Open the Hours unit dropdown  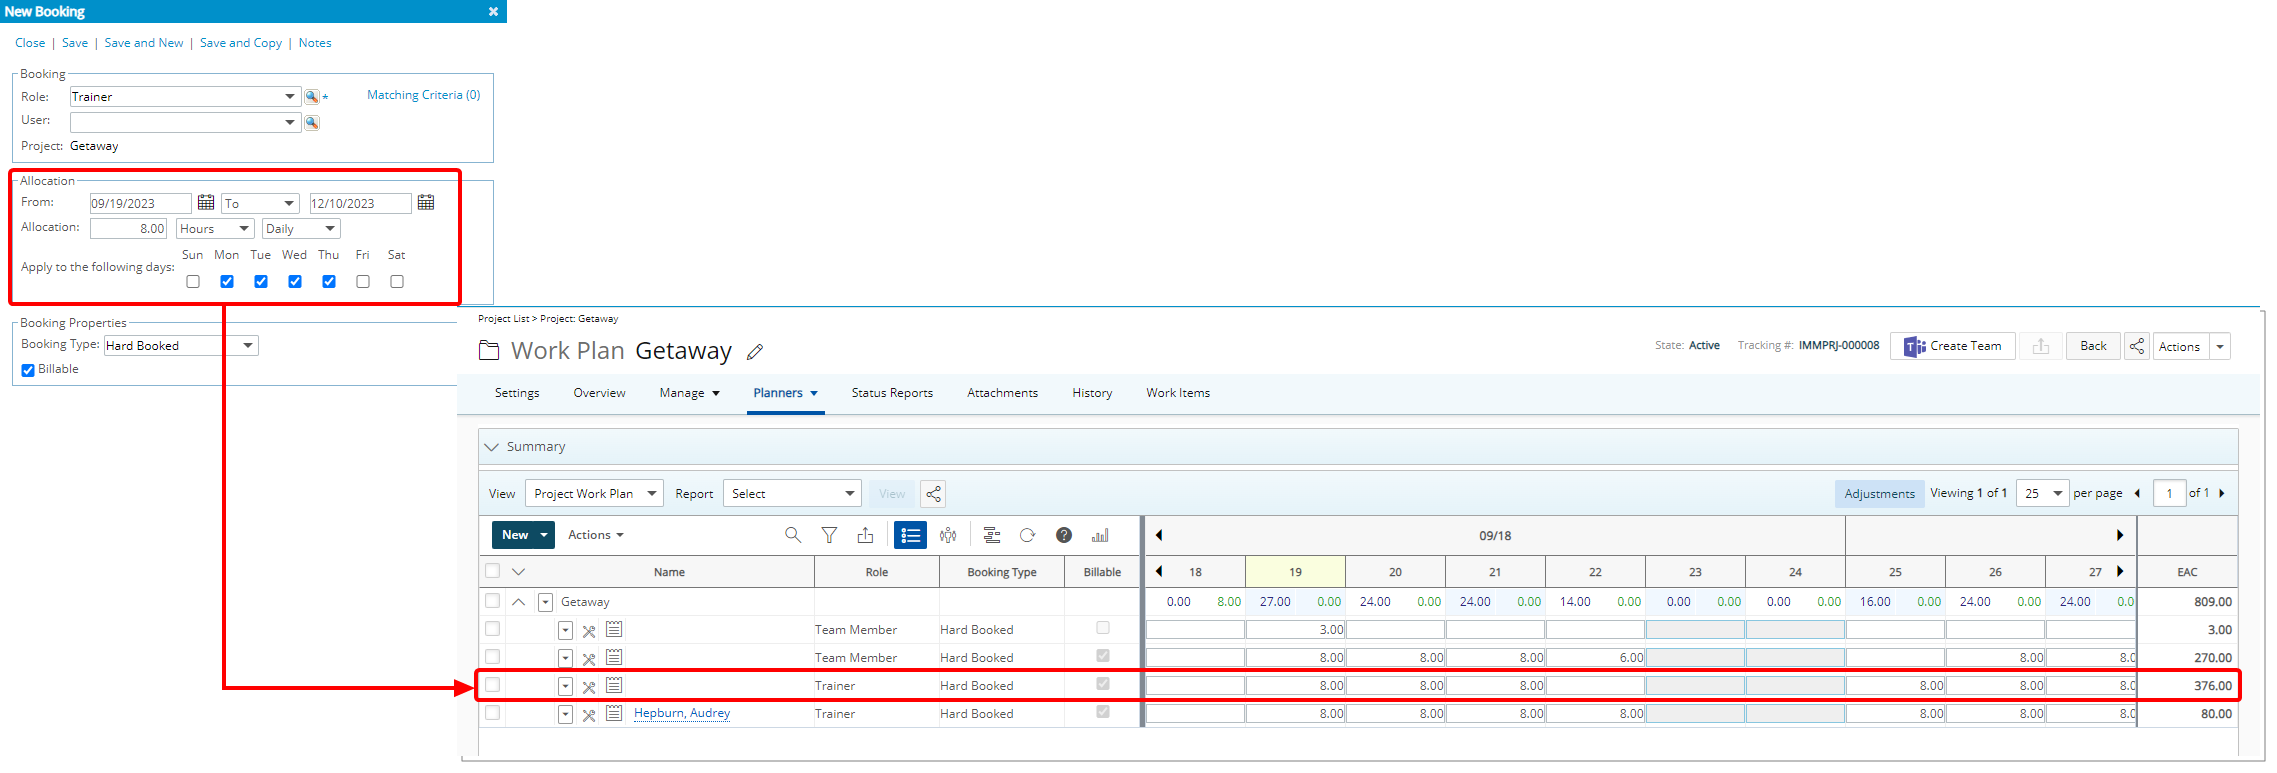(215, 229)
